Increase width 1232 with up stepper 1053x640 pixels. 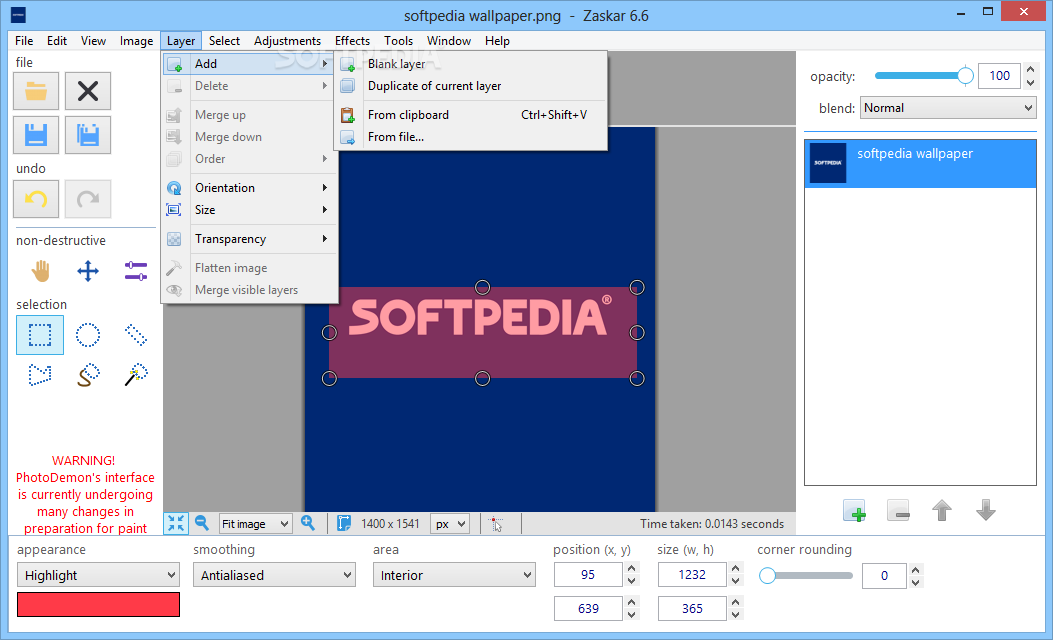735,569
